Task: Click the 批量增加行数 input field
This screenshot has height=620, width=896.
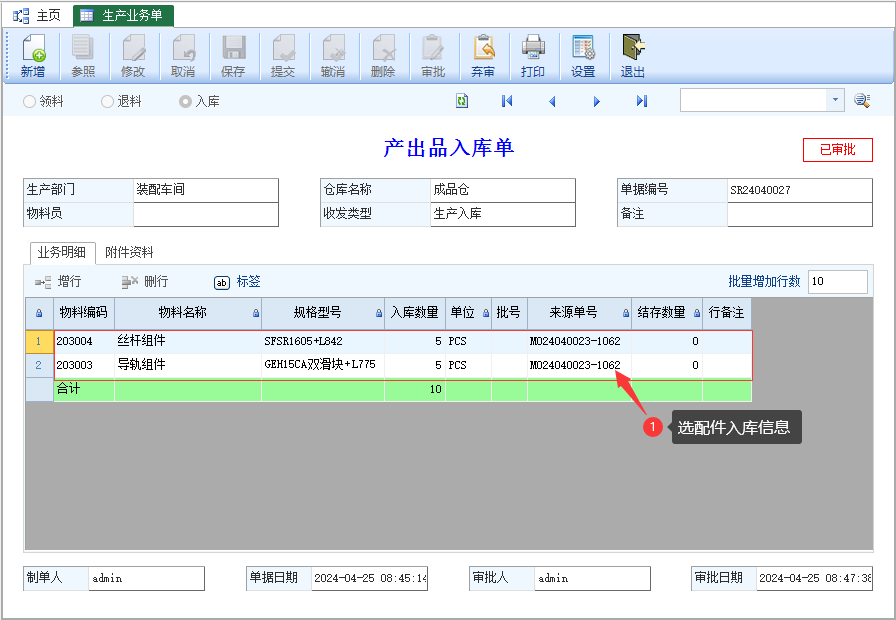Action: (837, 281)
